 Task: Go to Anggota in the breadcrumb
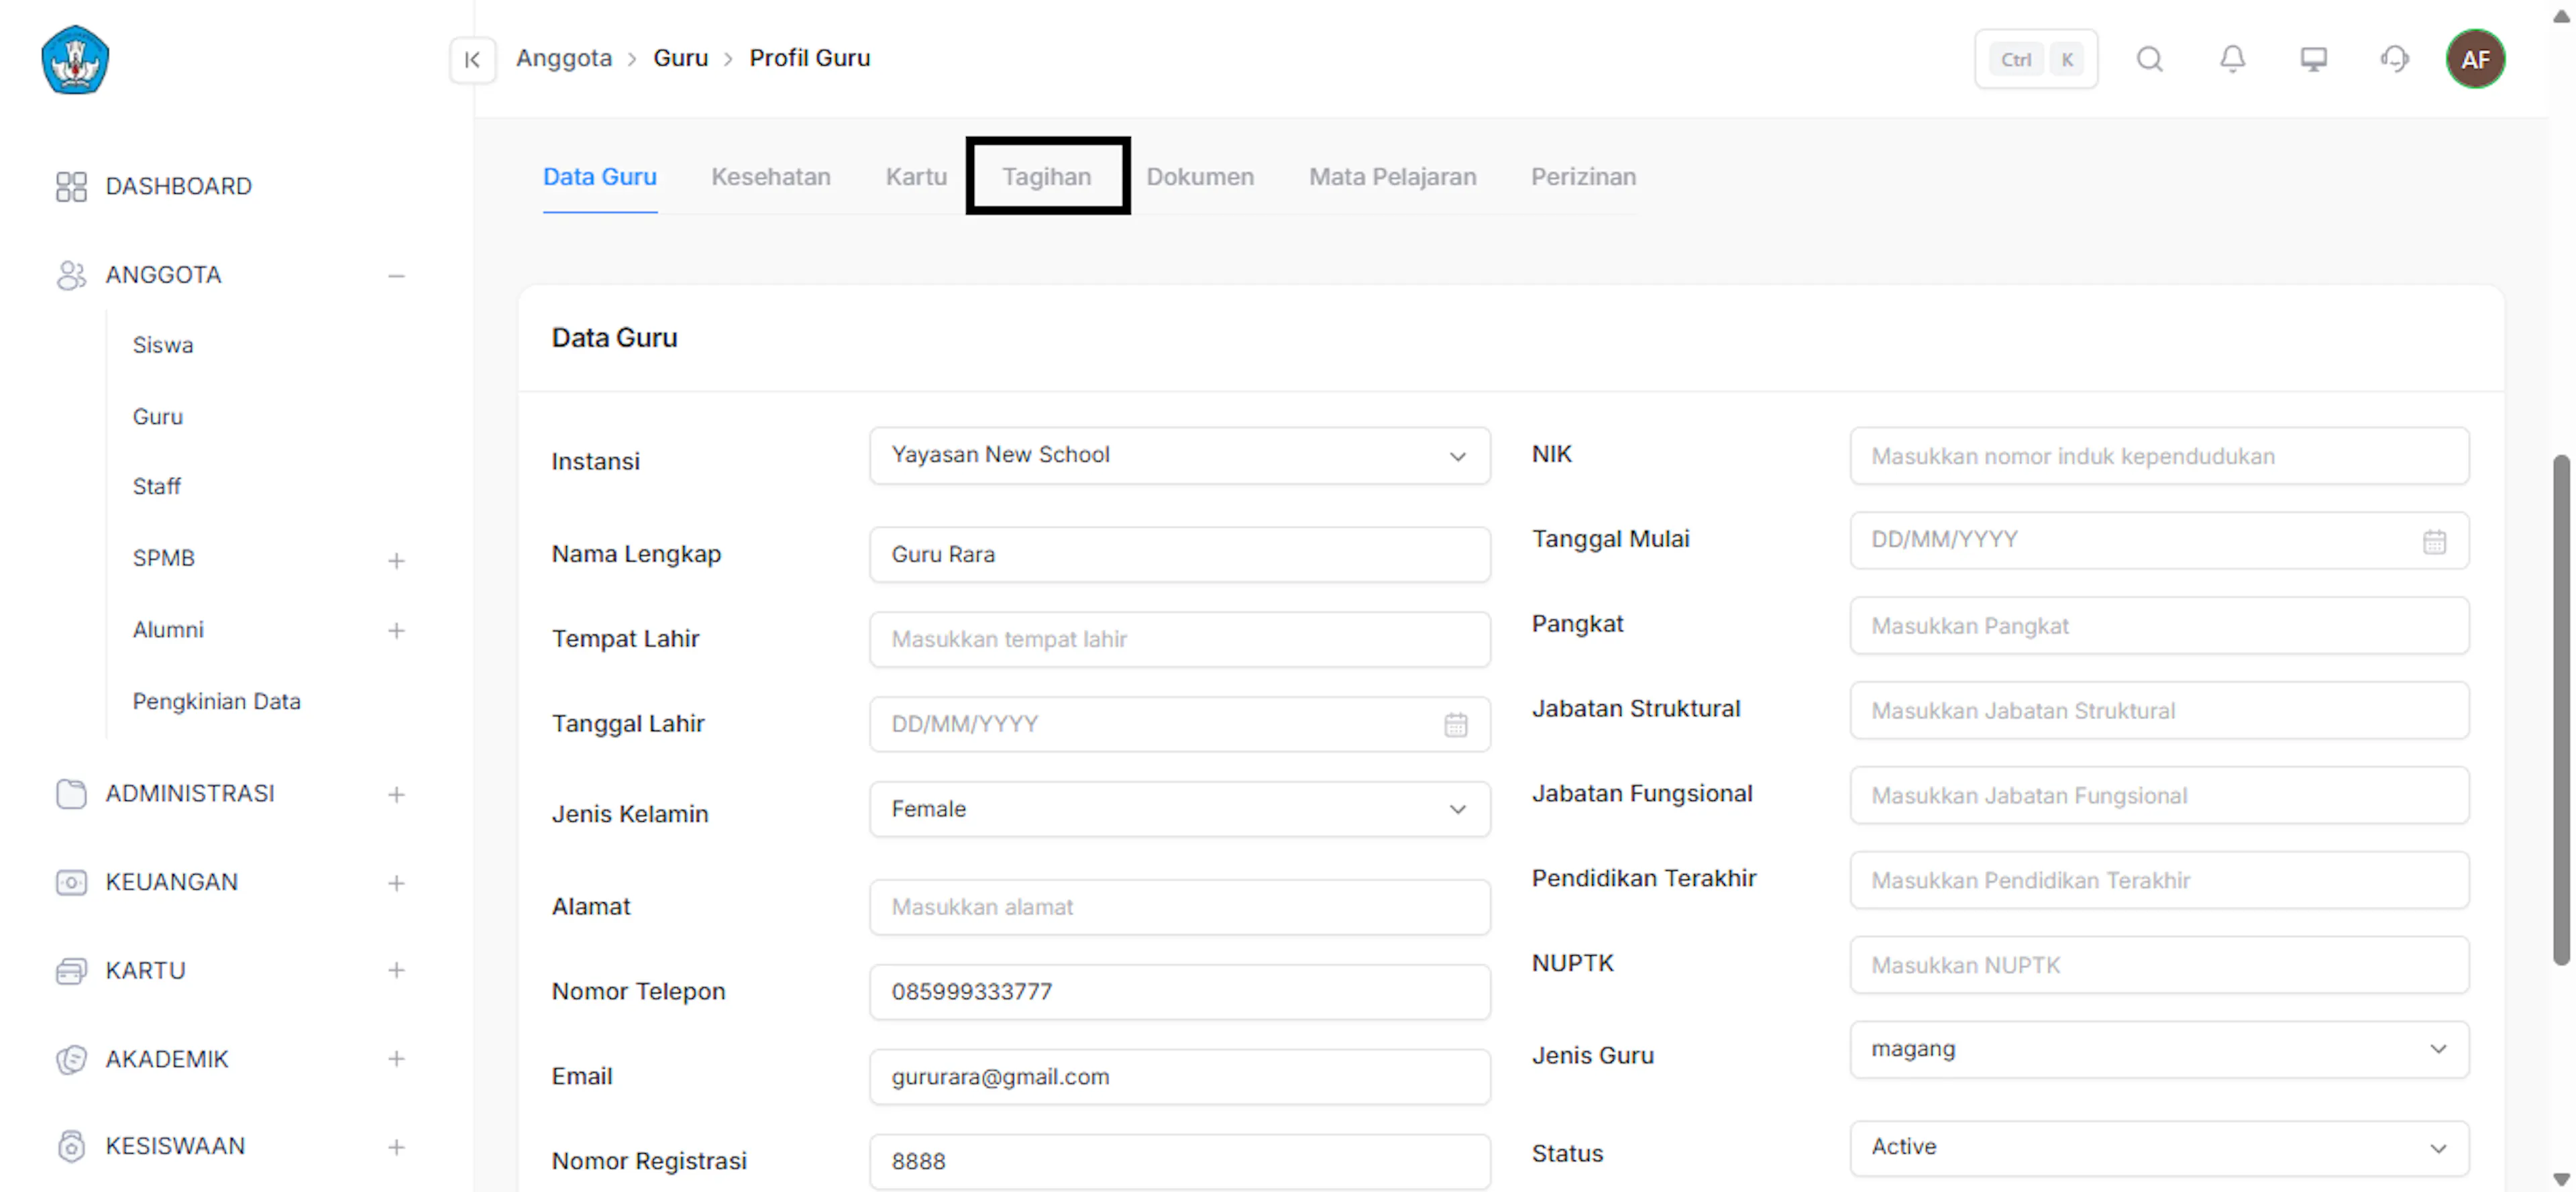[x=563, y=58]
